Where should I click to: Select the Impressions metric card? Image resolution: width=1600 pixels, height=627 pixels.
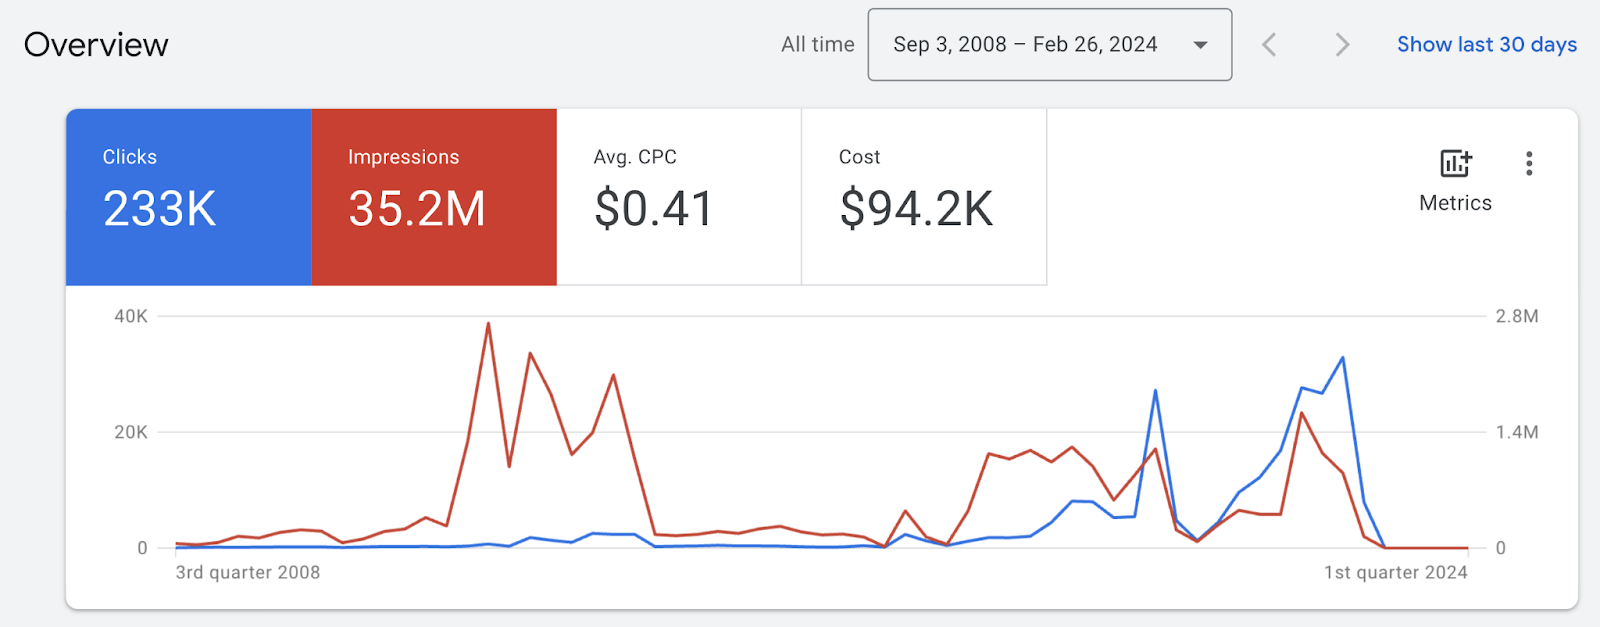click(x=434, y=197)
